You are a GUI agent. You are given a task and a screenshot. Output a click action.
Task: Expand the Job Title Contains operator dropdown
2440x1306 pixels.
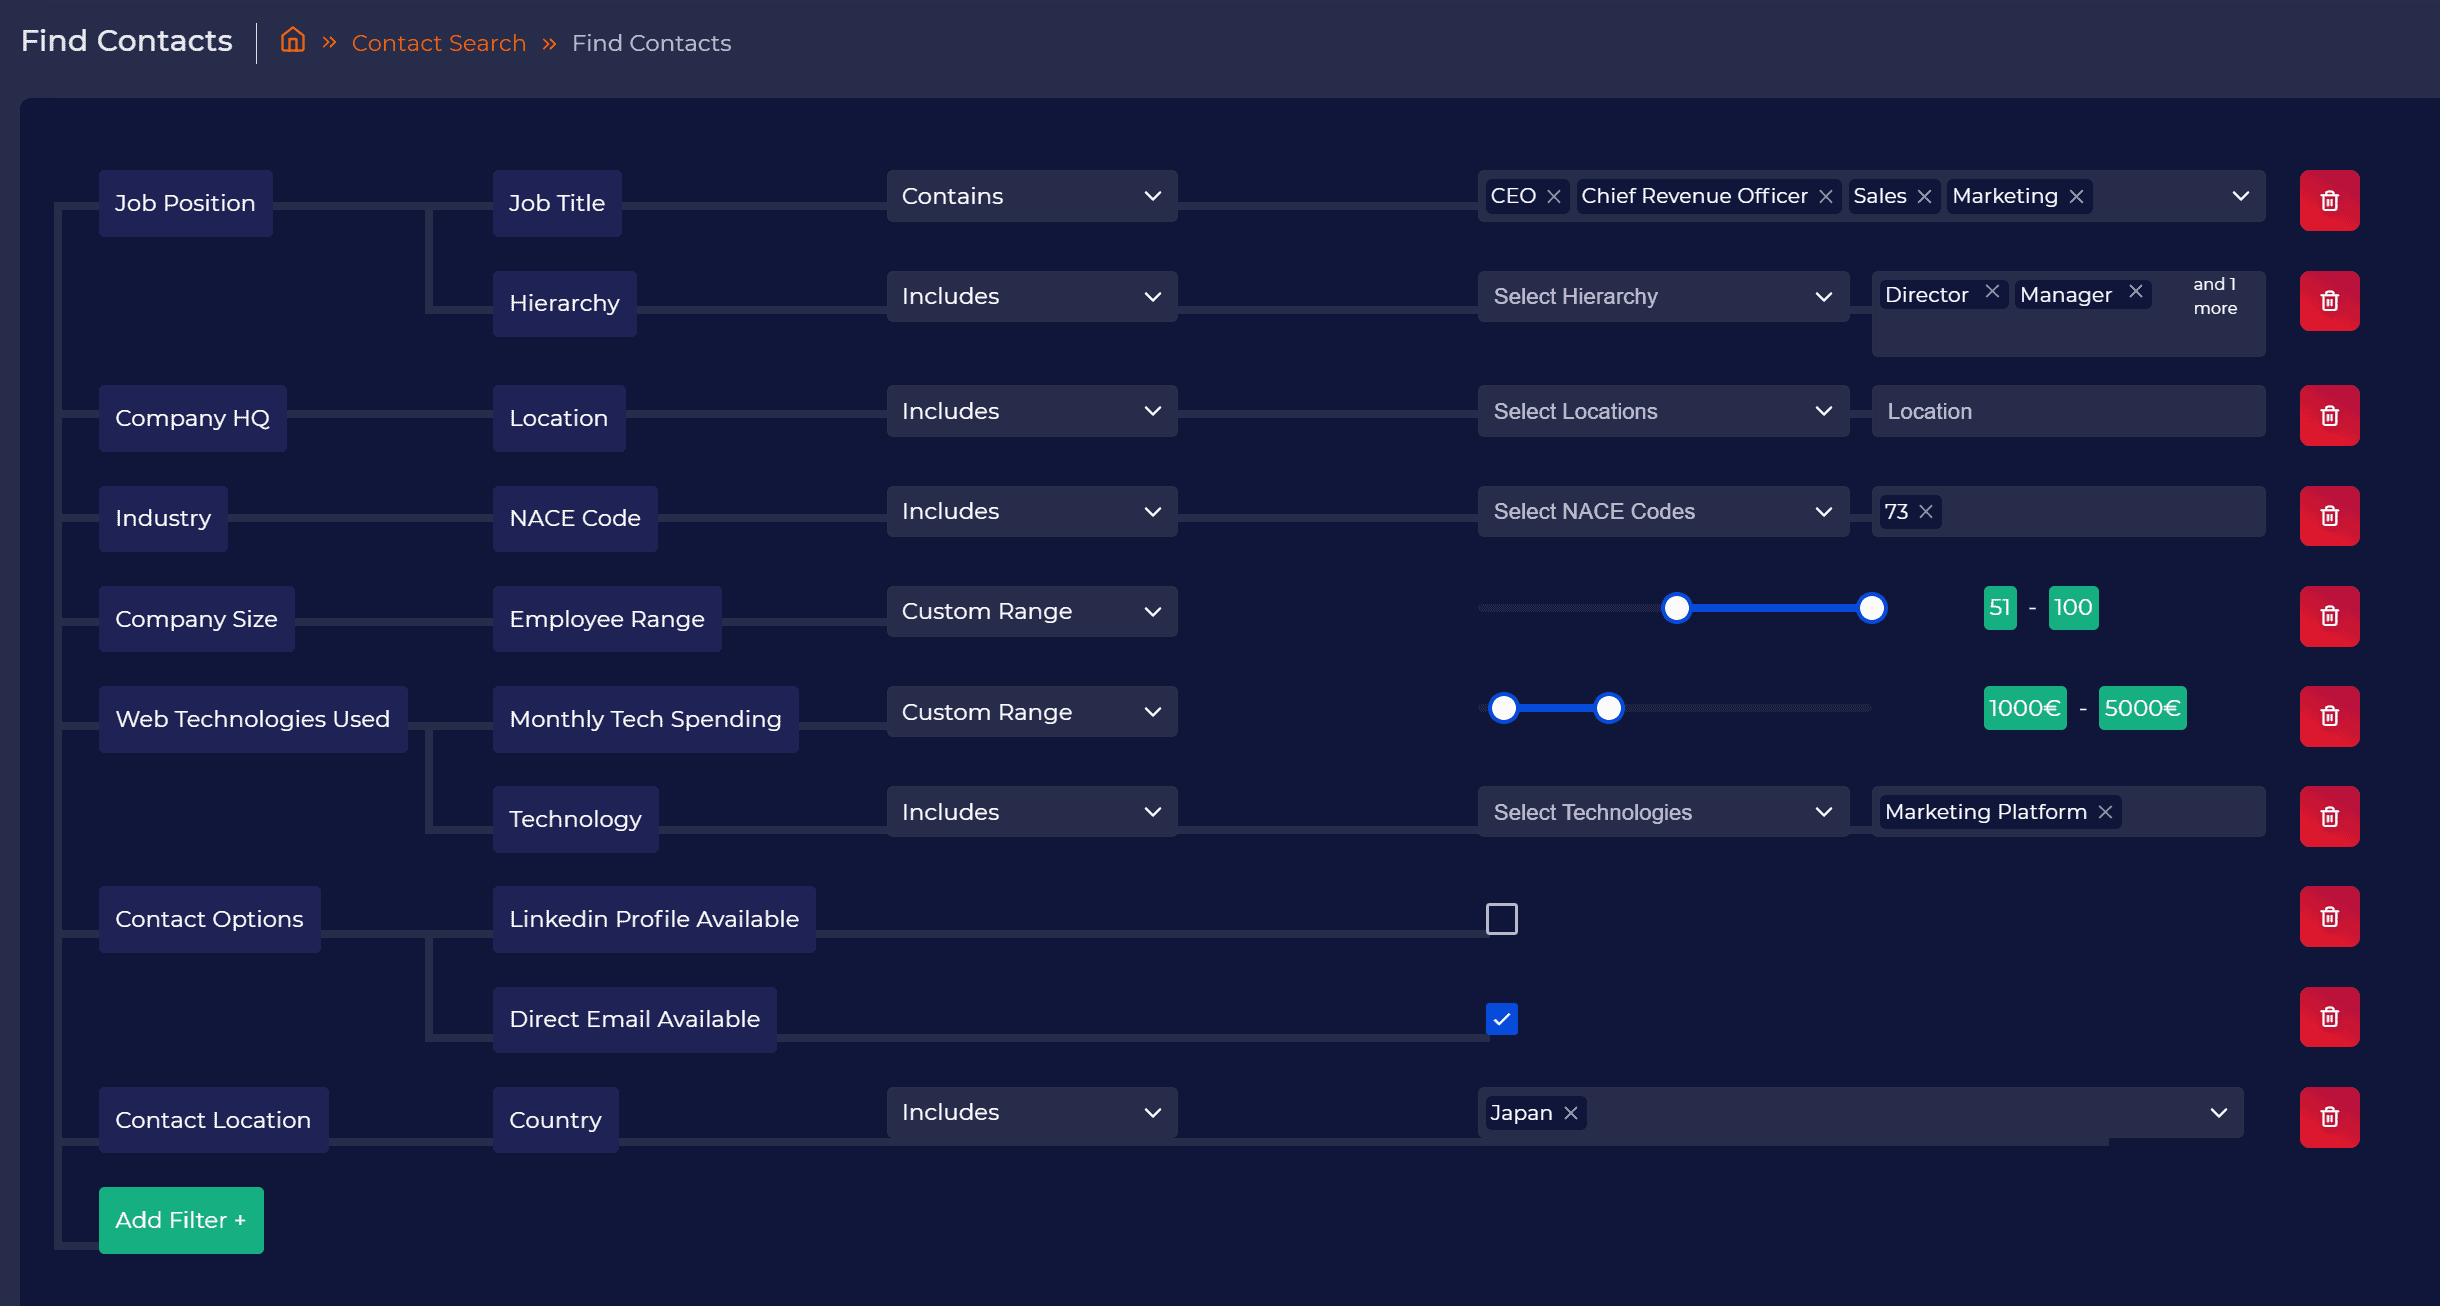(1031, 196)
